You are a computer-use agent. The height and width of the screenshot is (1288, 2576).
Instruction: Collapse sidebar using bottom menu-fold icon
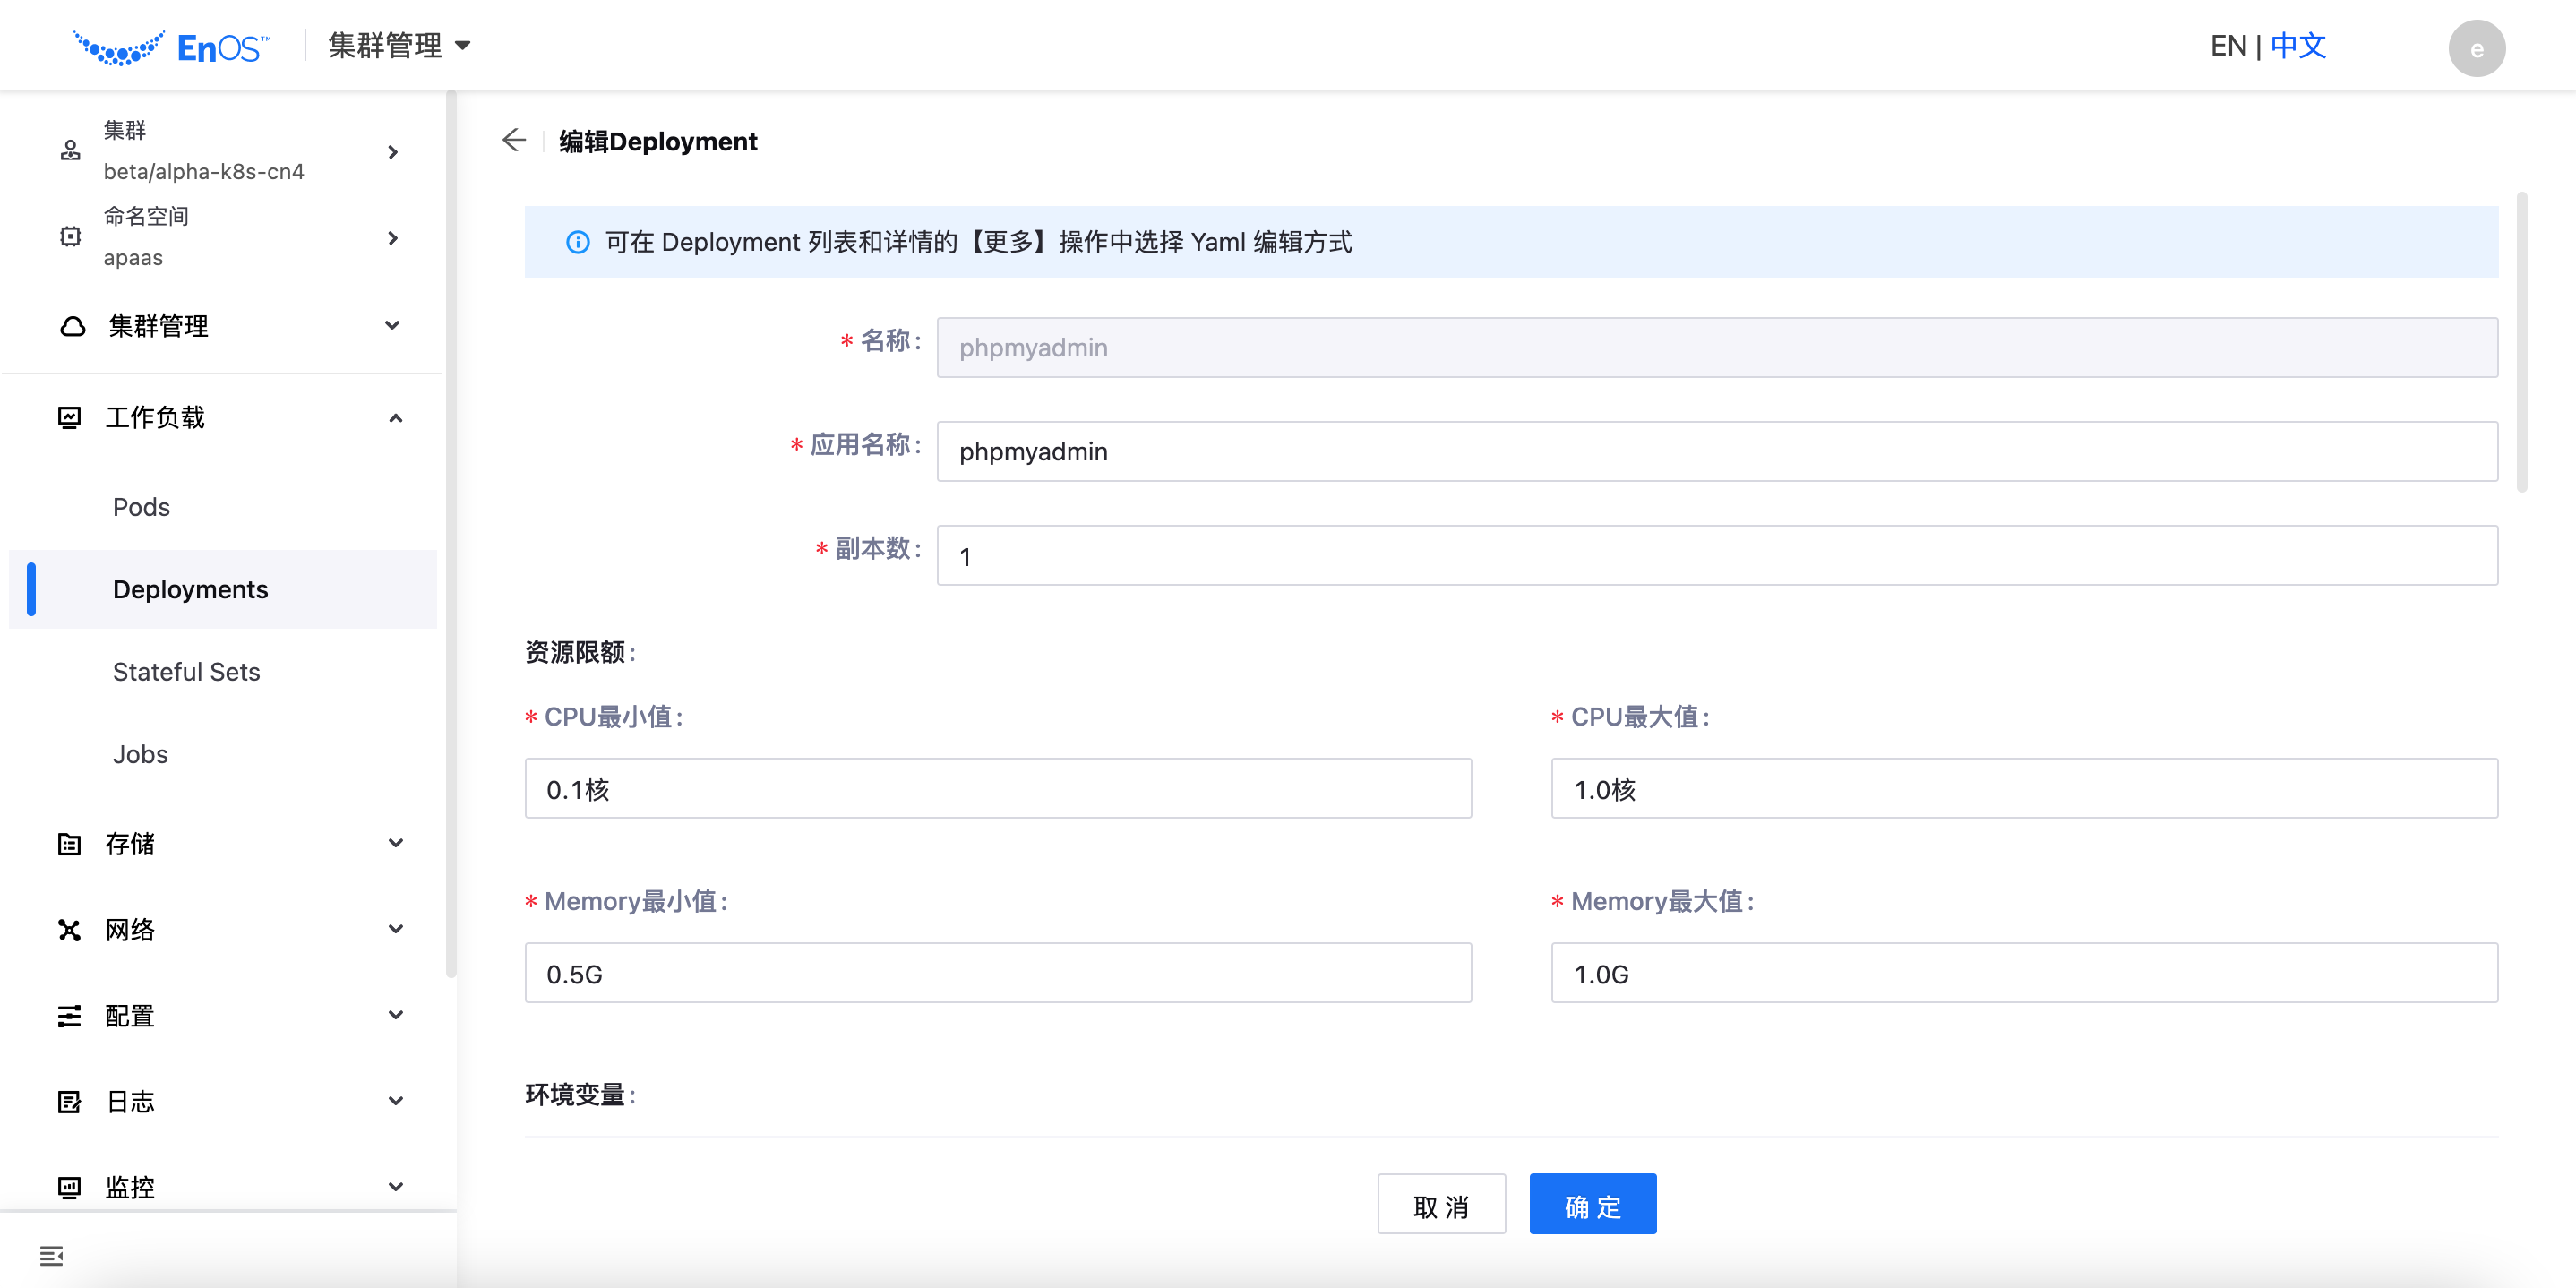(51, 1255)
